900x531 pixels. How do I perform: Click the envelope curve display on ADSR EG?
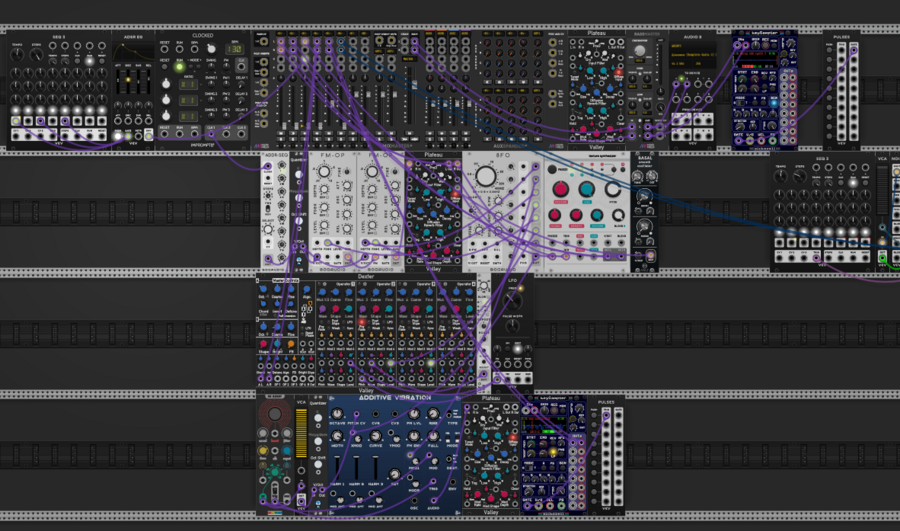(x=133, y=53)
